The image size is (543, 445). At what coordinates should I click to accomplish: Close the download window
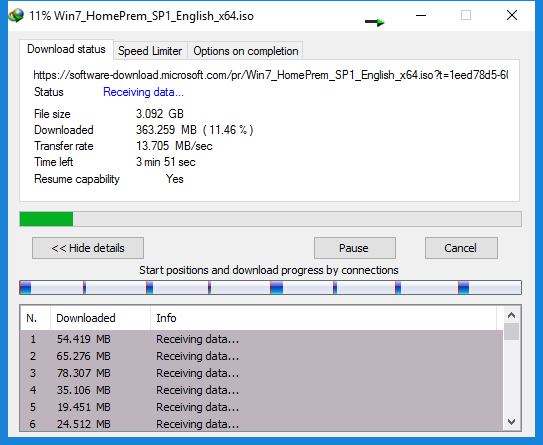click(x=512, y=15)
